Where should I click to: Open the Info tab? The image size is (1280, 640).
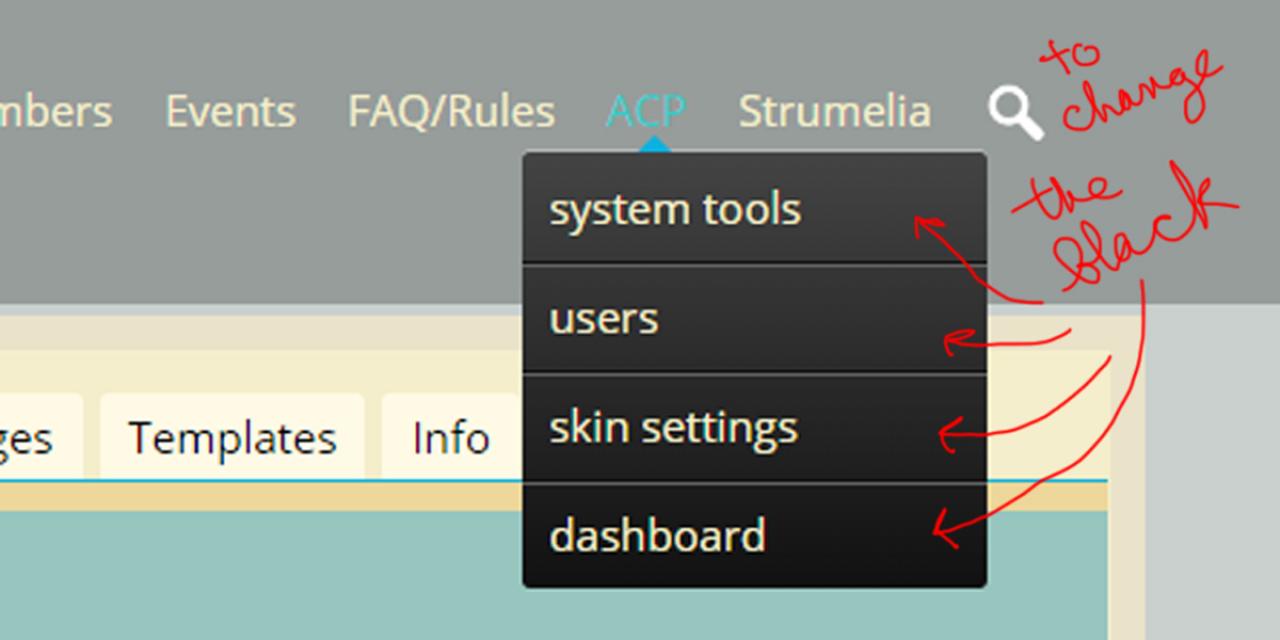(x=451, y=437)
